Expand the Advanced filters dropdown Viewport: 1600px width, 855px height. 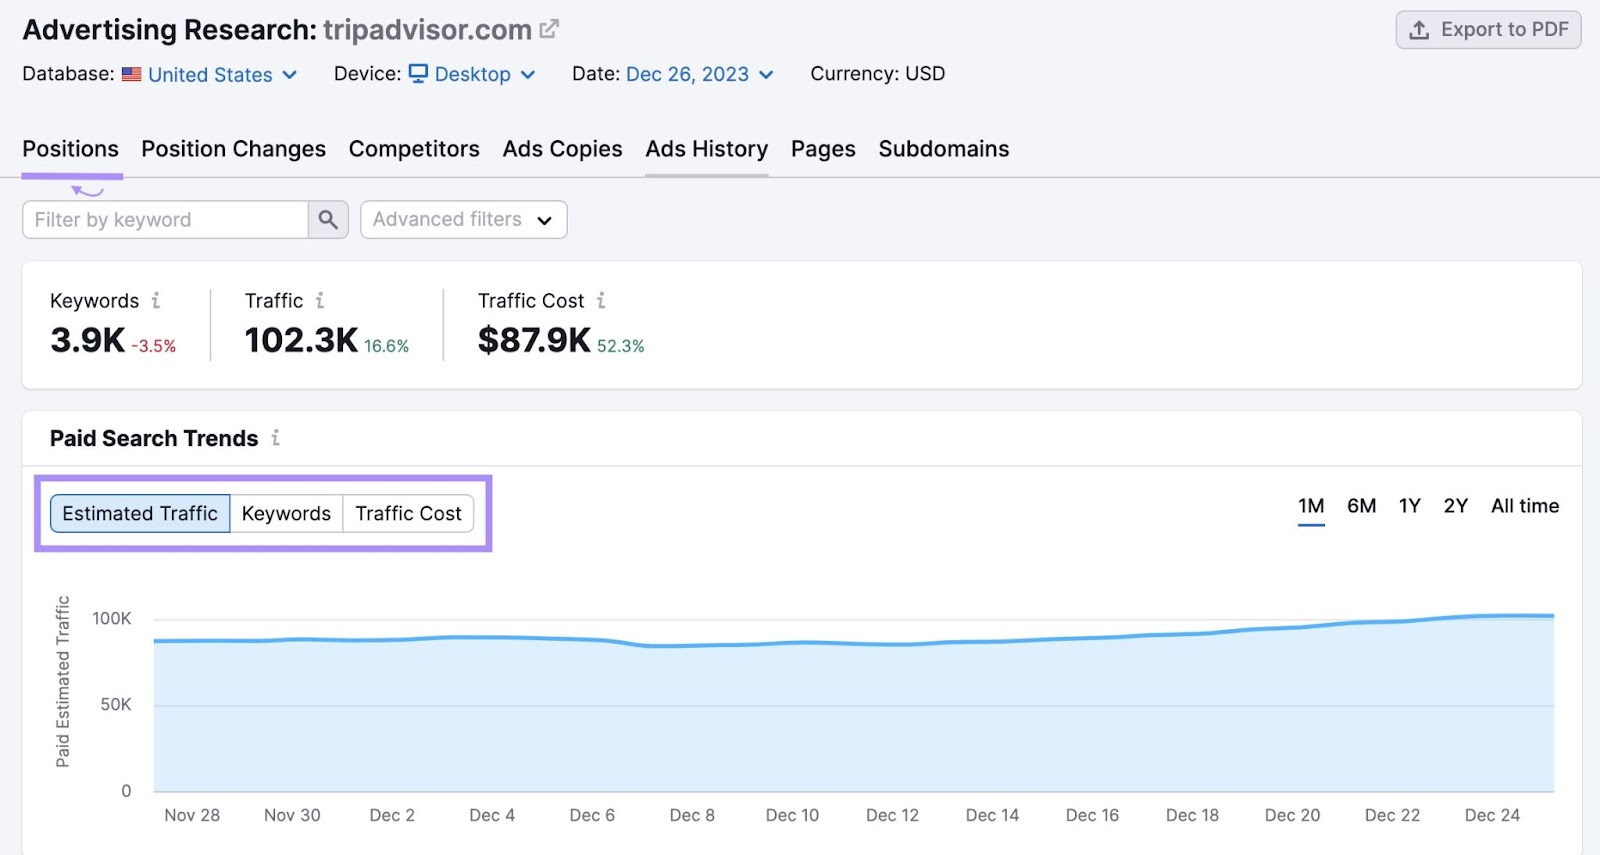[463, 220]
